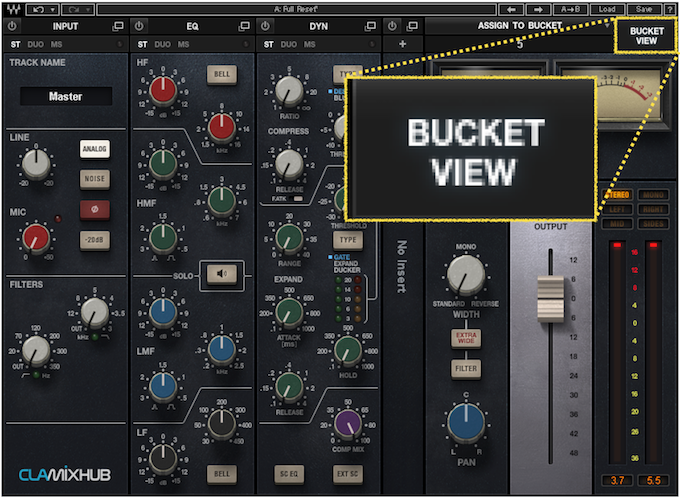
Task: Toggle the DYN section power button
Action: coord(265,26)
